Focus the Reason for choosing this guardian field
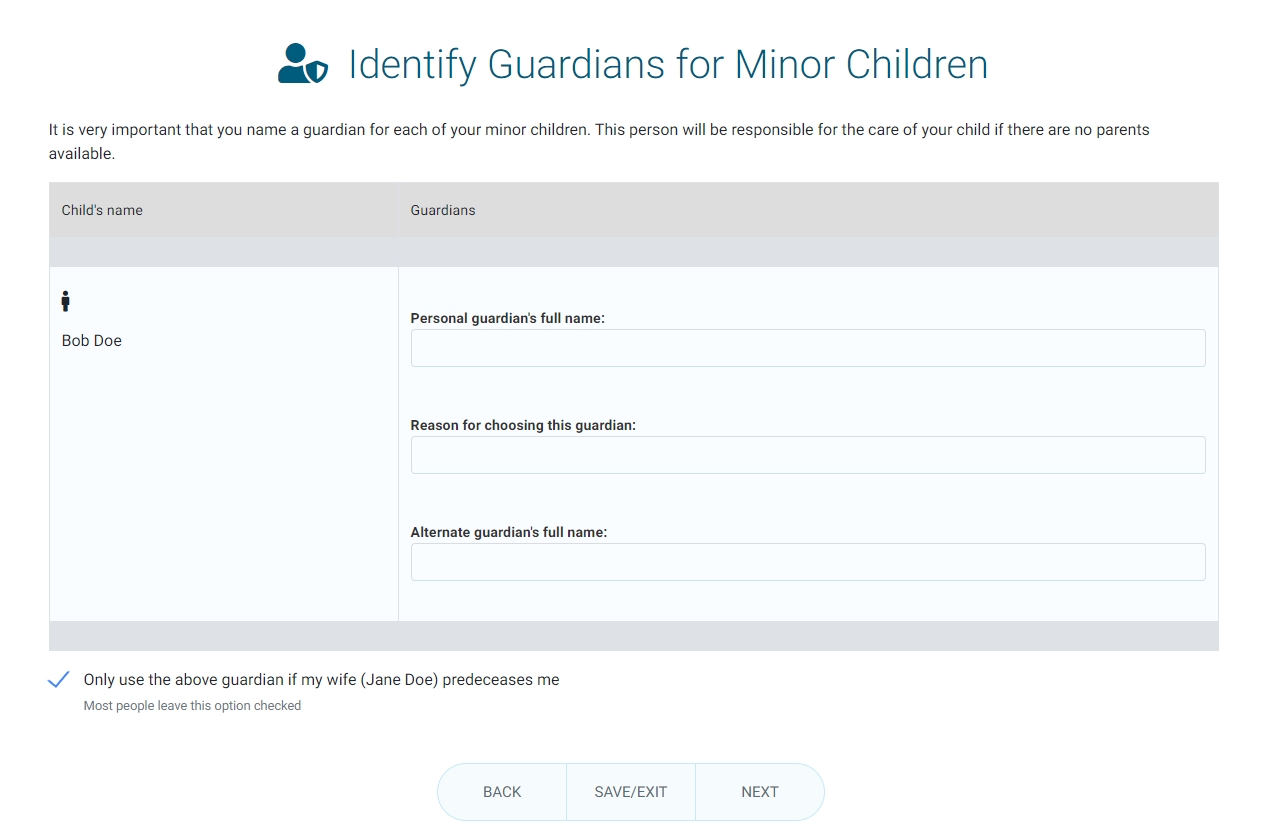Screen dimensions: 1268x838 (x=807, y=455)
